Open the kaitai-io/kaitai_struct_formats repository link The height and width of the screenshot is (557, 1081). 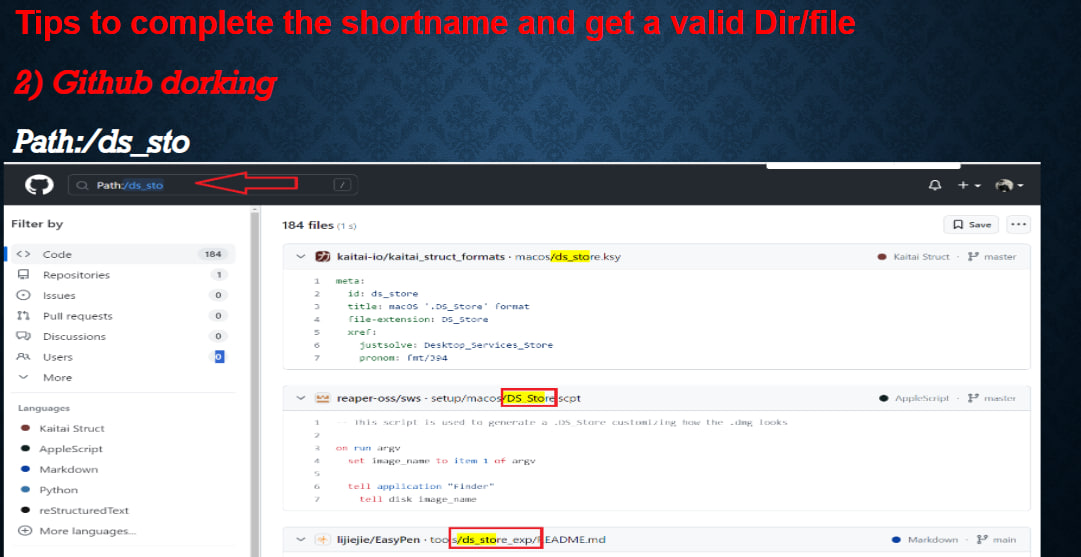coord(421,256)
